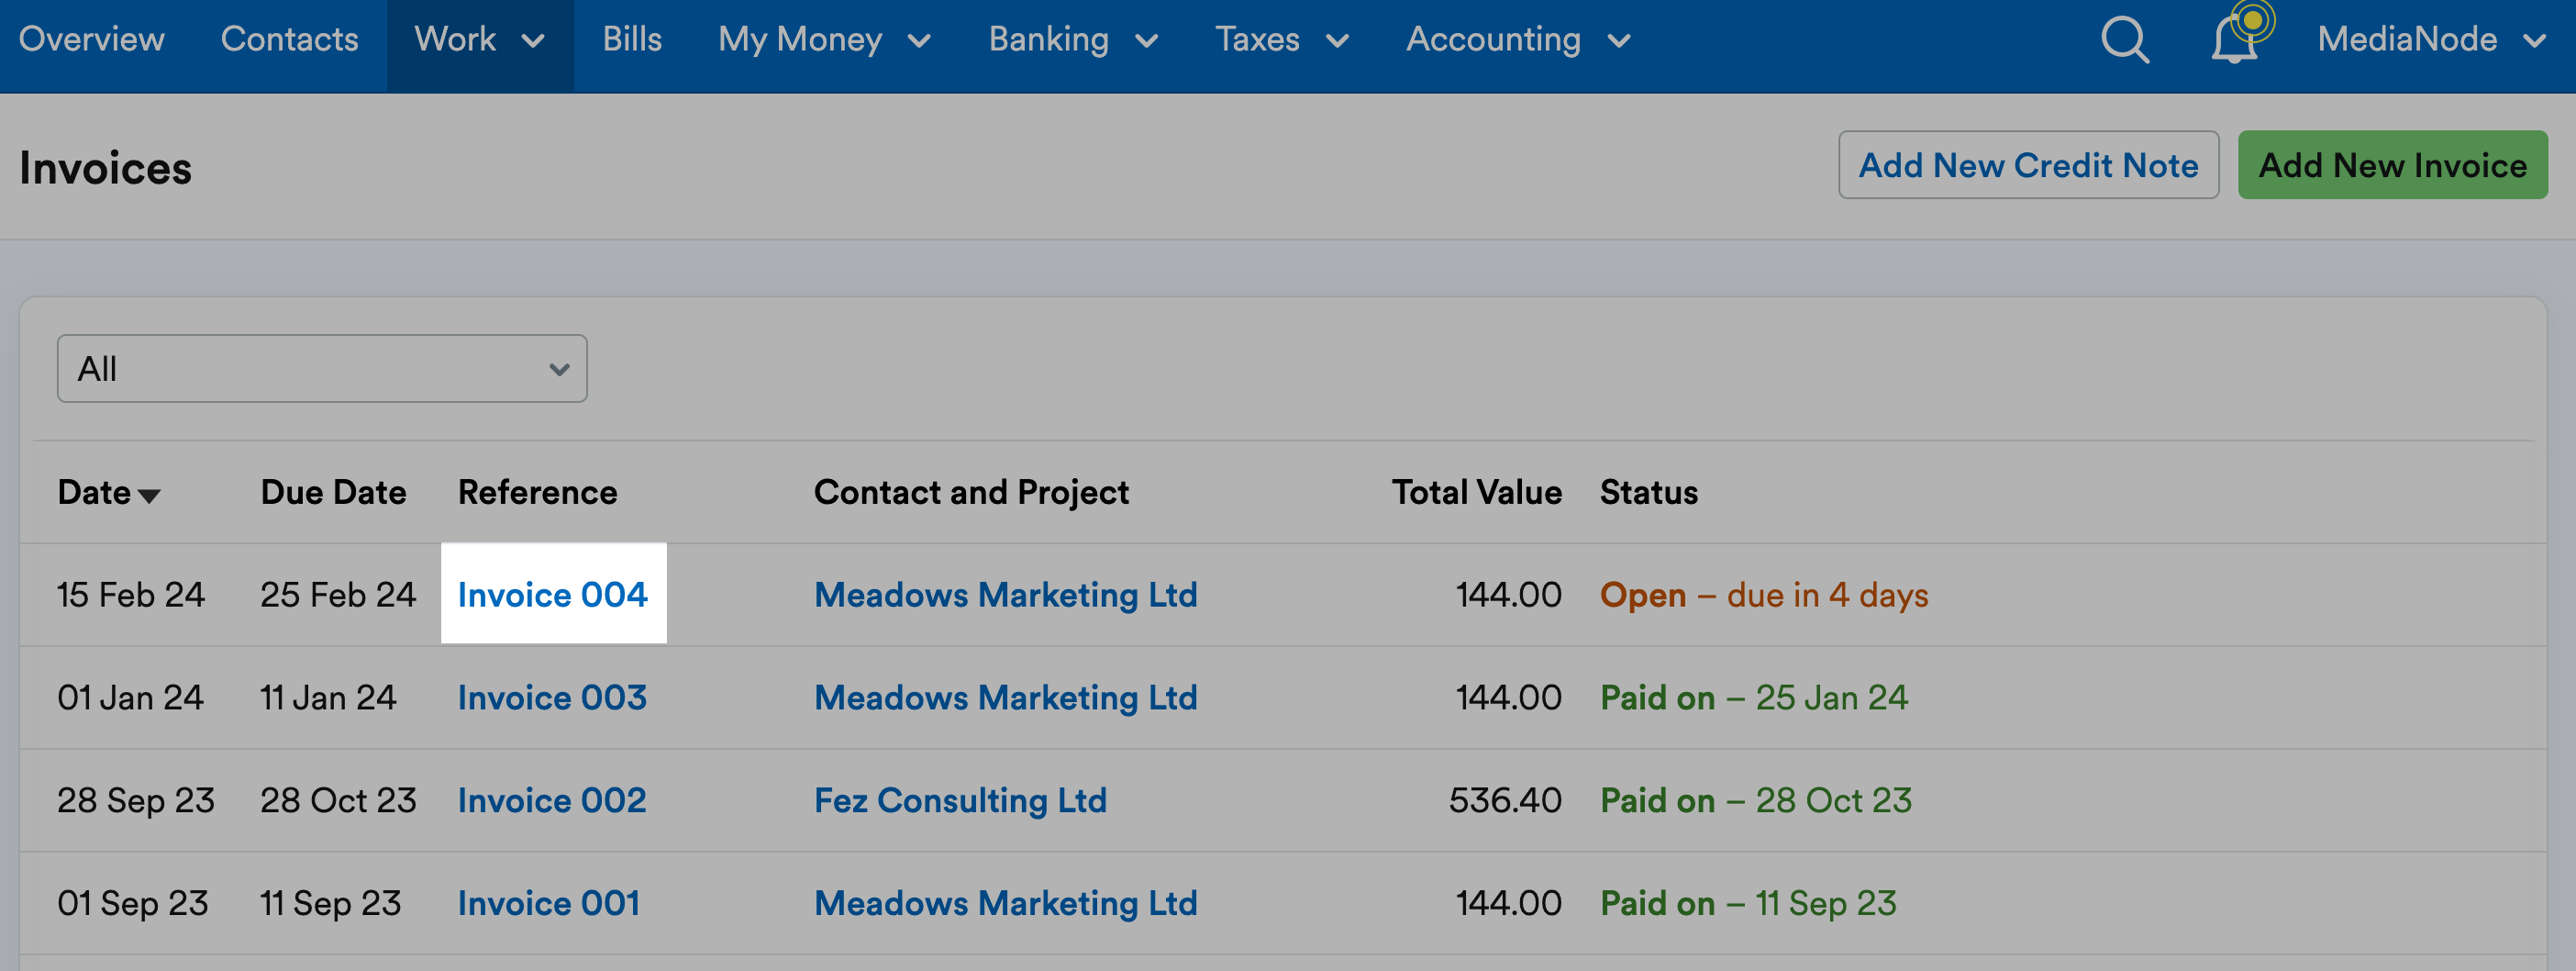Click the due date 25 Feb 24
The image size is (2576, 971).
click(x=338, y=594)
